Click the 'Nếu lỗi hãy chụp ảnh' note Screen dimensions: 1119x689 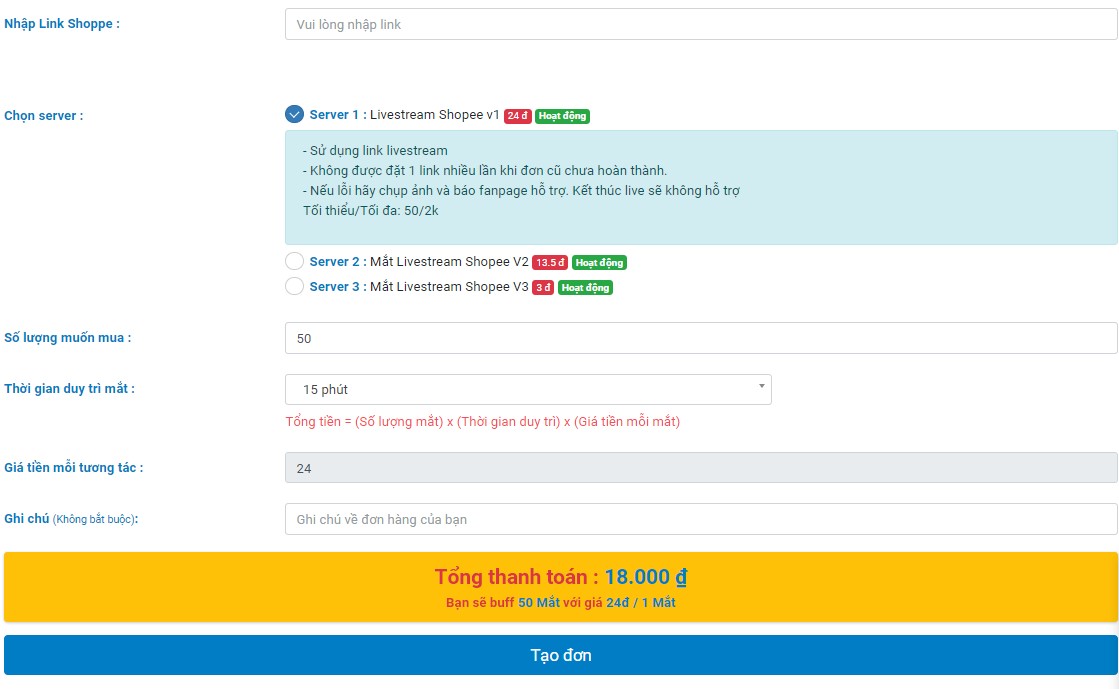click(x=521, y=191)
